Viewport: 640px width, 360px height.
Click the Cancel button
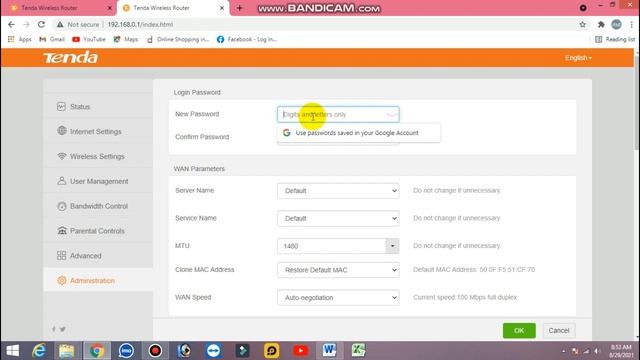[x=559, y=331]
